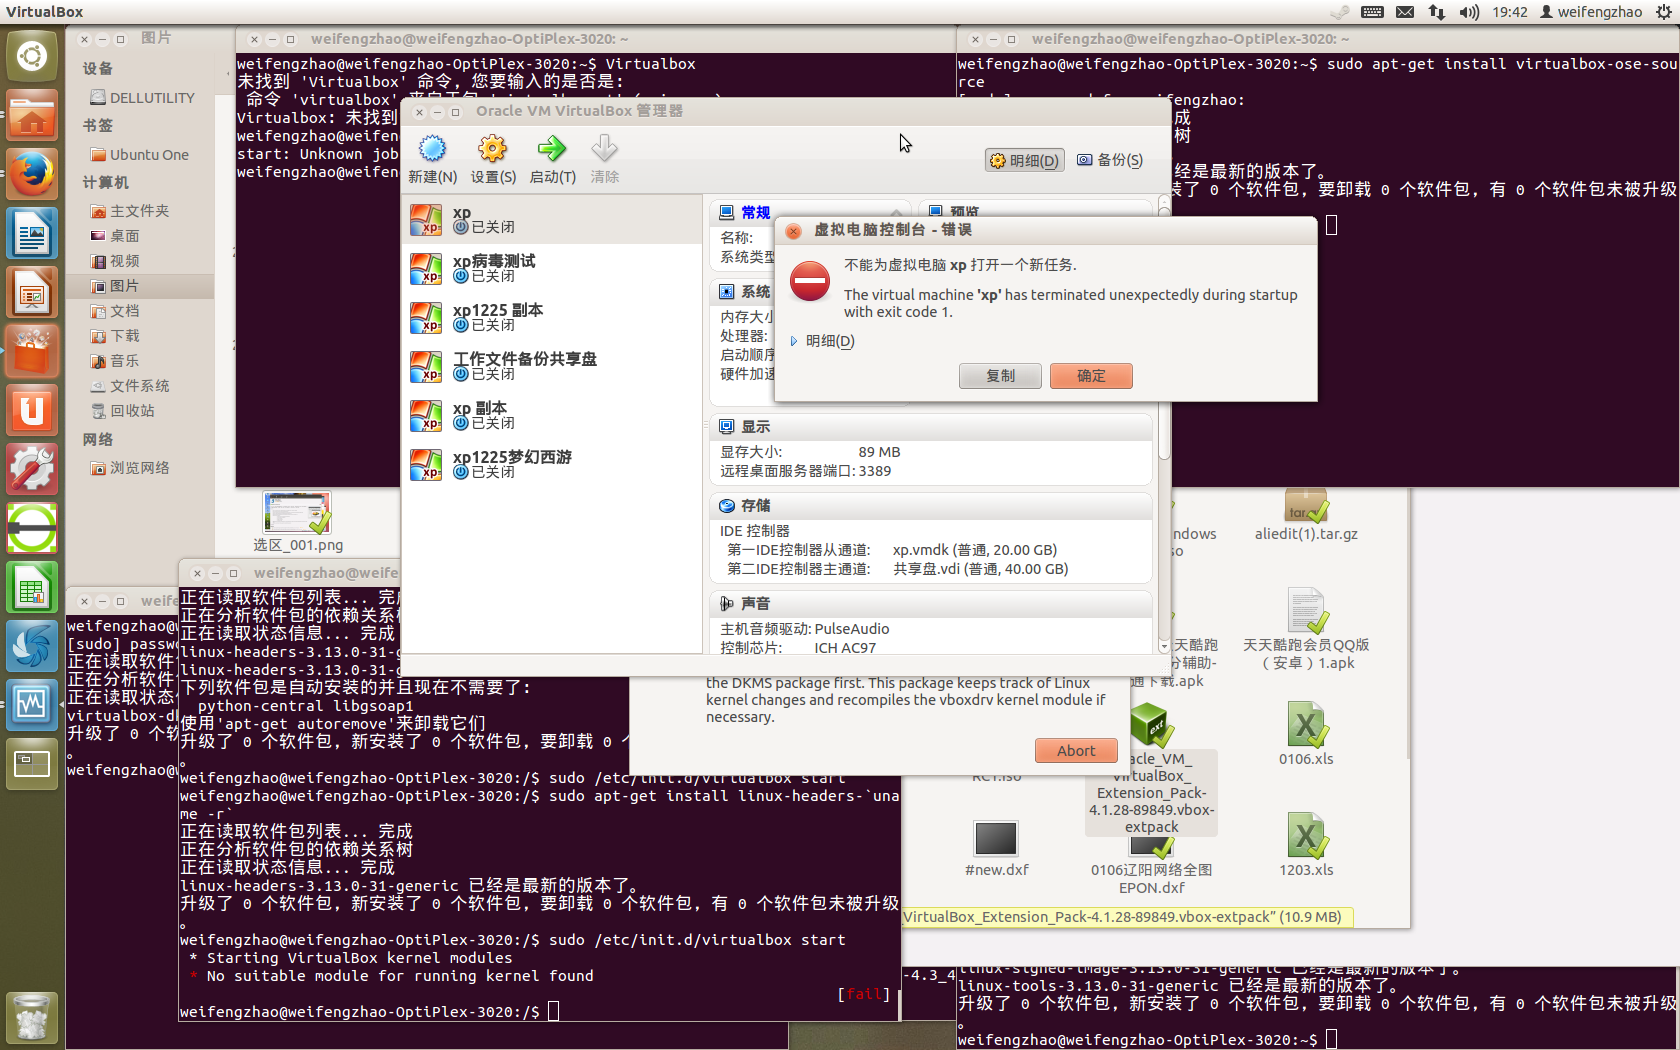Click 确定 in the error dialog
Image resolution: width=1680 pixels, height=1050 pixels.
click(1091, 376)
